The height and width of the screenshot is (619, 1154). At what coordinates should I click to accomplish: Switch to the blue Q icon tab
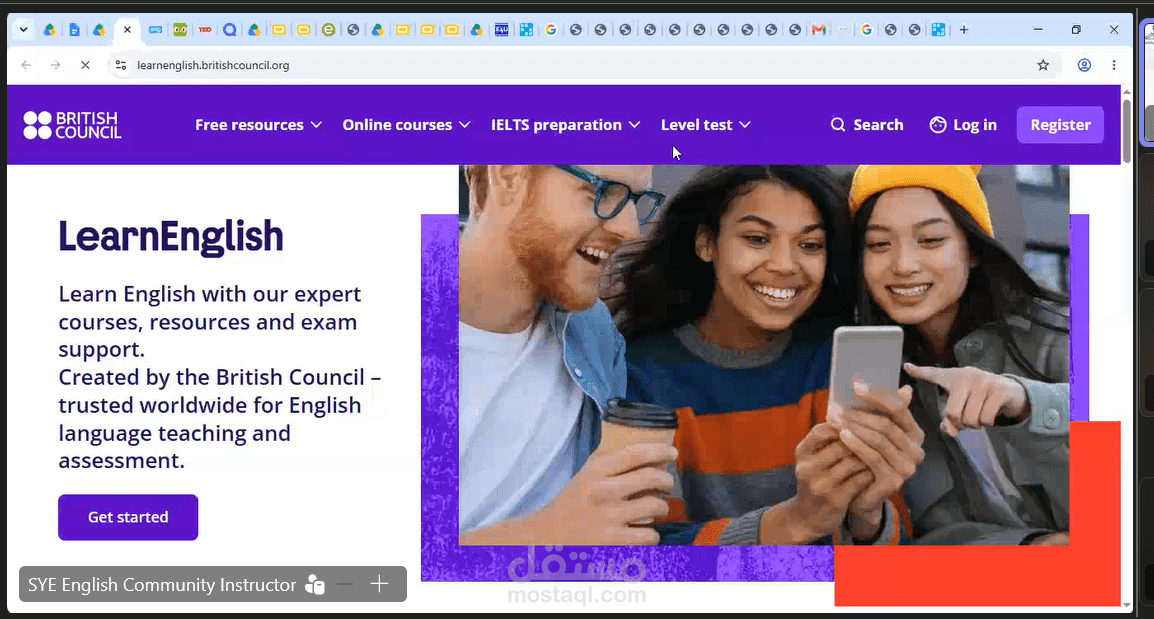point(230,30)
